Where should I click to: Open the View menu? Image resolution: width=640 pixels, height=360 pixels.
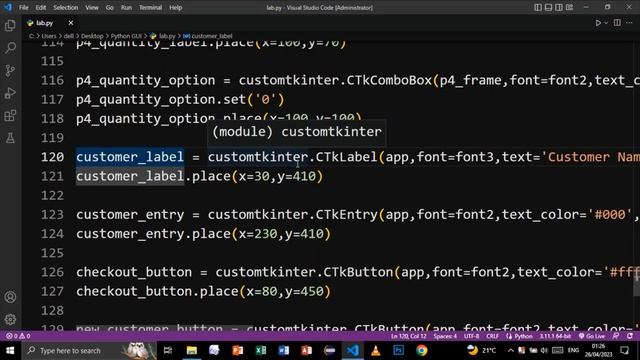click(x=92, y=7)
